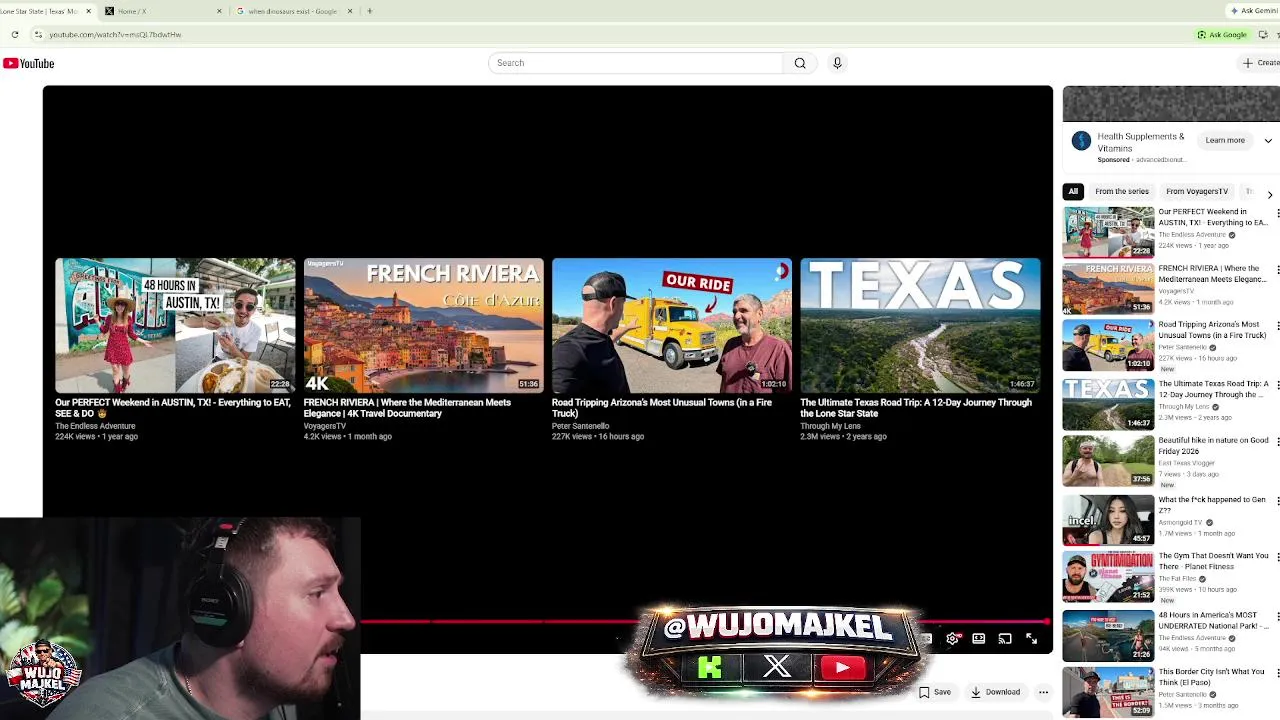Open options for Ultimate Texas Road Trip sidebar video
This screenshot has height=720, width=1280.
(1276, 385)
